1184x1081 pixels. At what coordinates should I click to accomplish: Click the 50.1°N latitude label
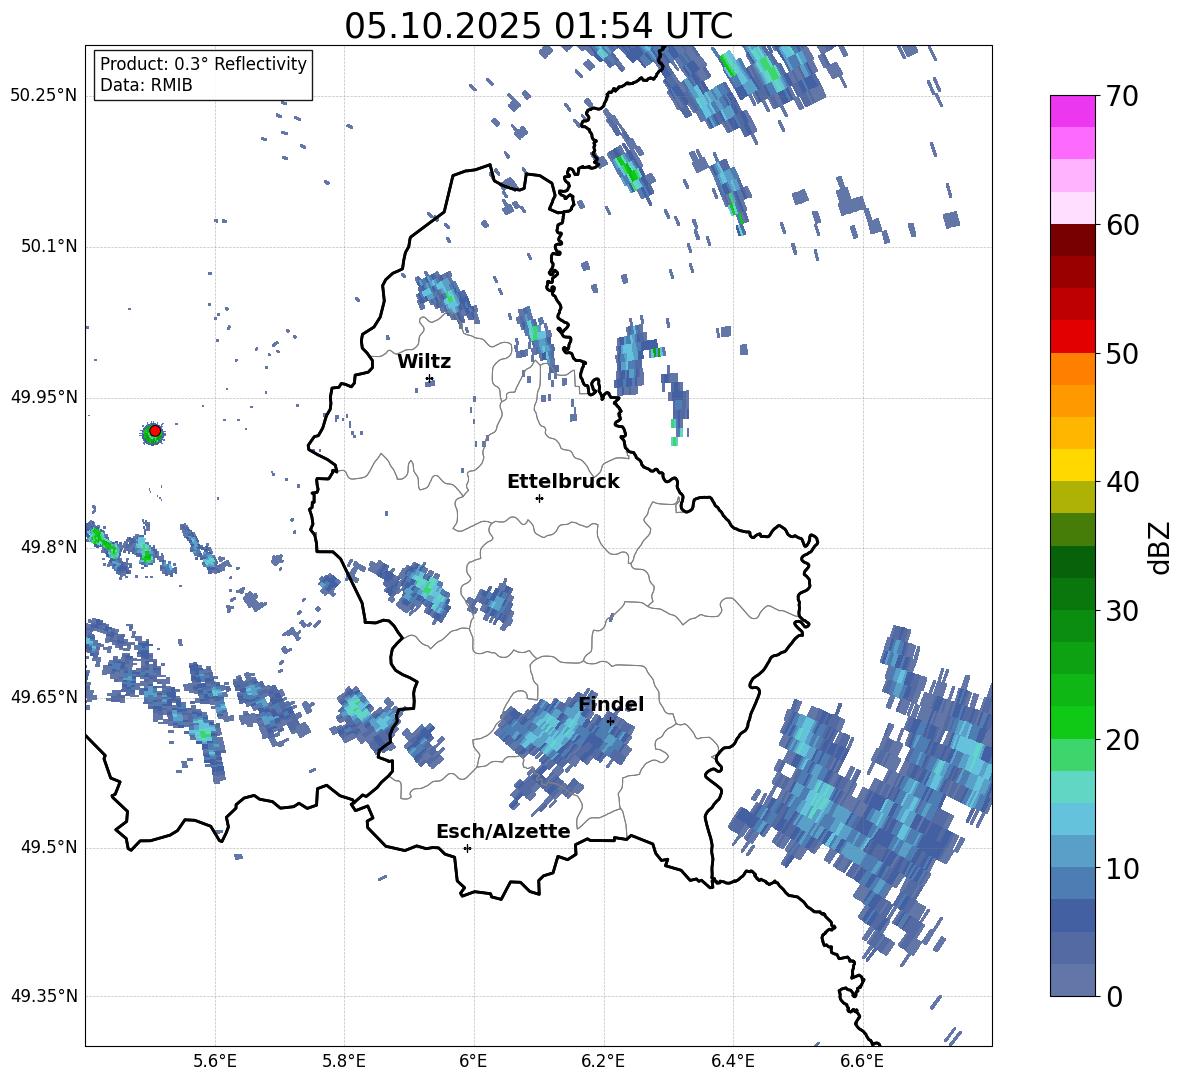click(48, 246)
